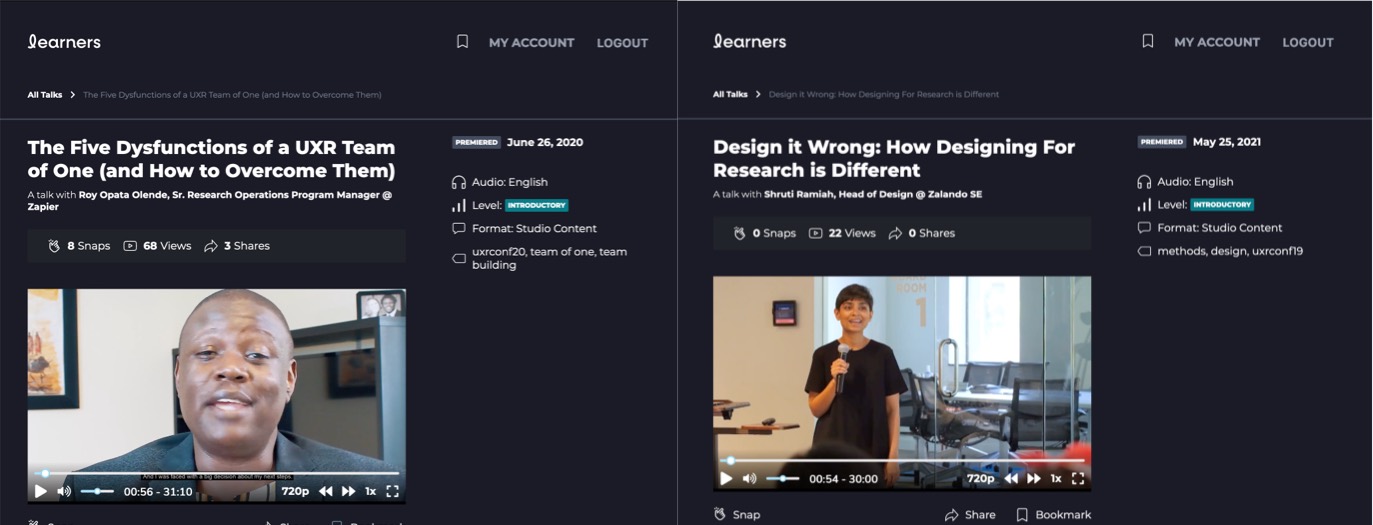
Task: Adjust the volume slider in the Design it Wrong player
Action: pos(782,479)
